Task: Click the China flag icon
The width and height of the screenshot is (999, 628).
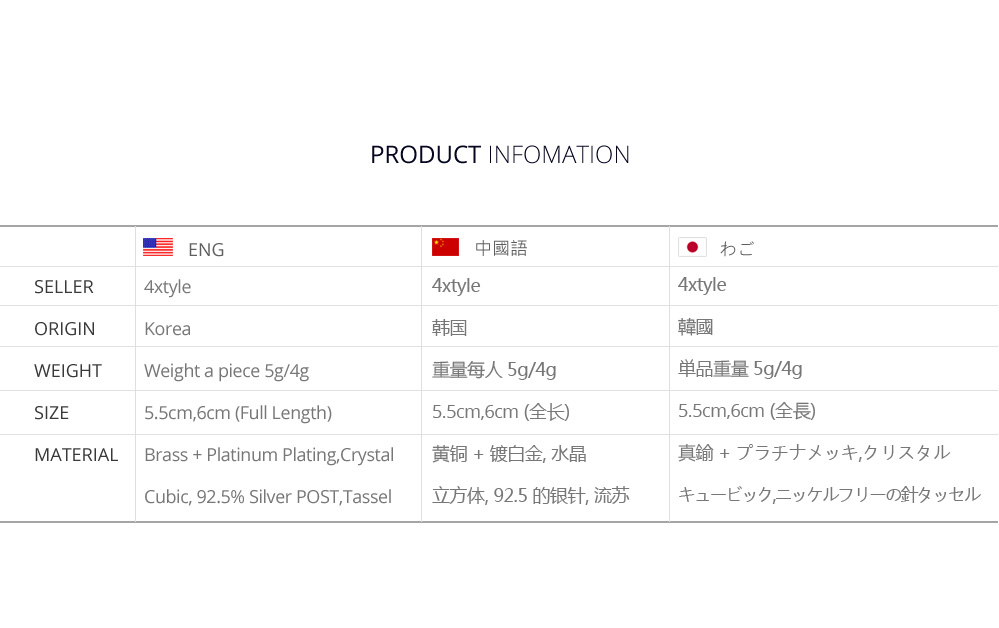Action: [445, 246]
